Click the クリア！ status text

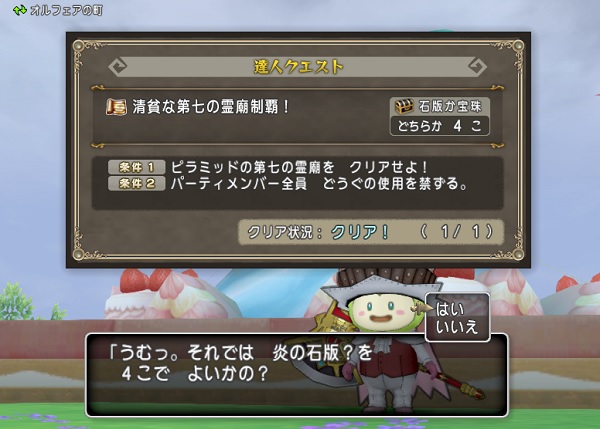click(x=360, y=232)
